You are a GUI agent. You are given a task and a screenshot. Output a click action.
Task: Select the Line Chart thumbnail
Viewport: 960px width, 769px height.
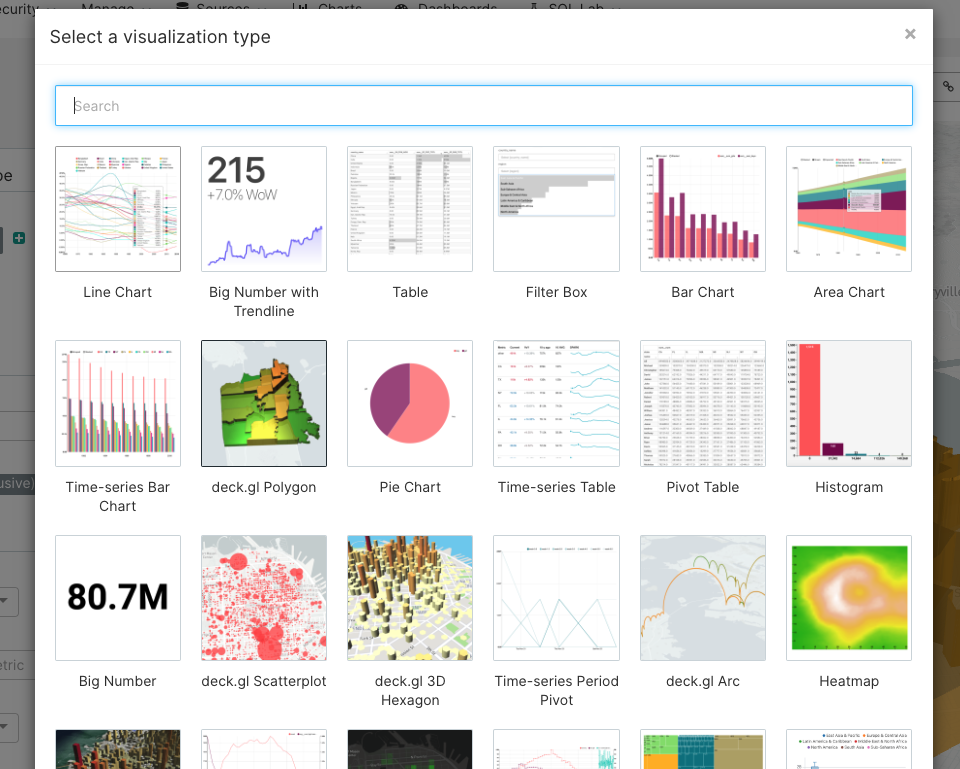tap(118, 209)
